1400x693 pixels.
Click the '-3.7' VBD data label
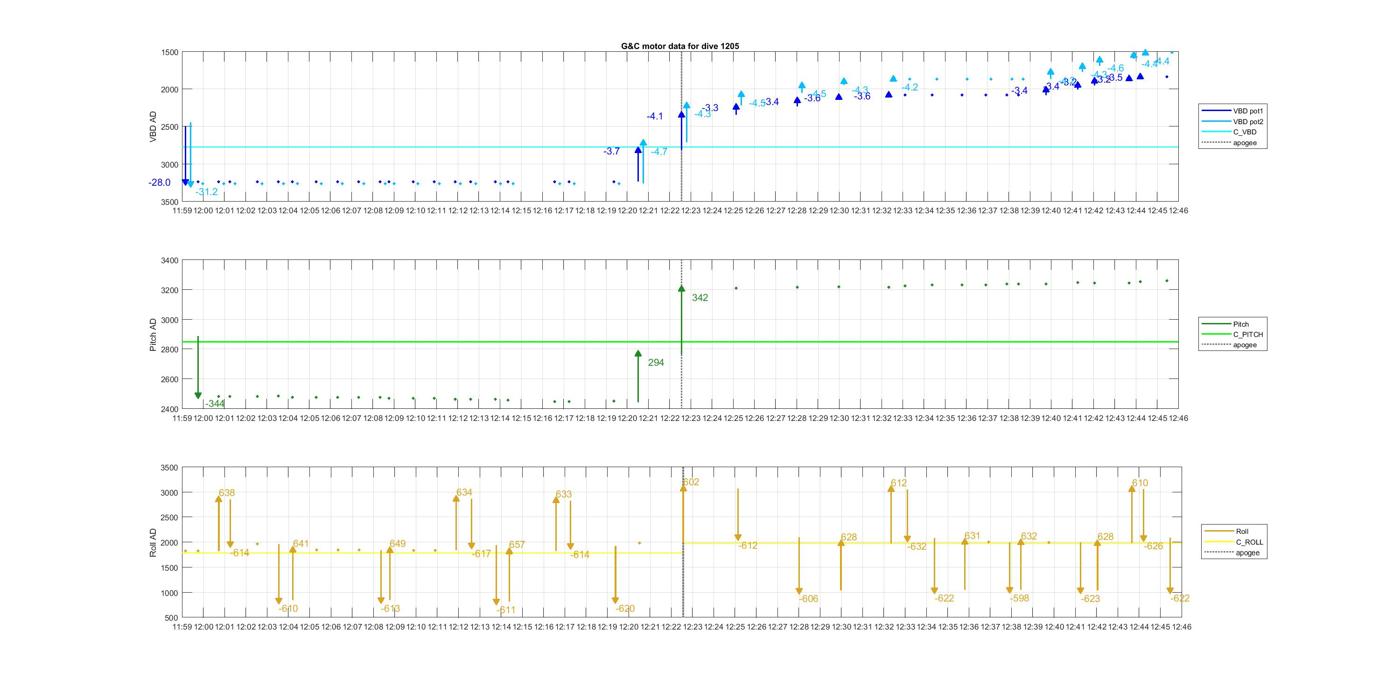point(611,151)
